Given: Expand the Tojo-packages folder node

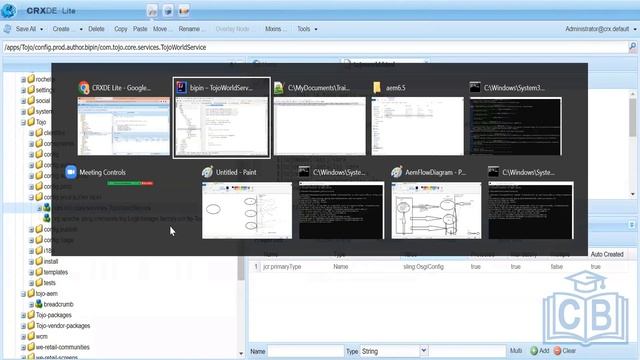Looking at the screenshot, I should [x=23, y=316].
